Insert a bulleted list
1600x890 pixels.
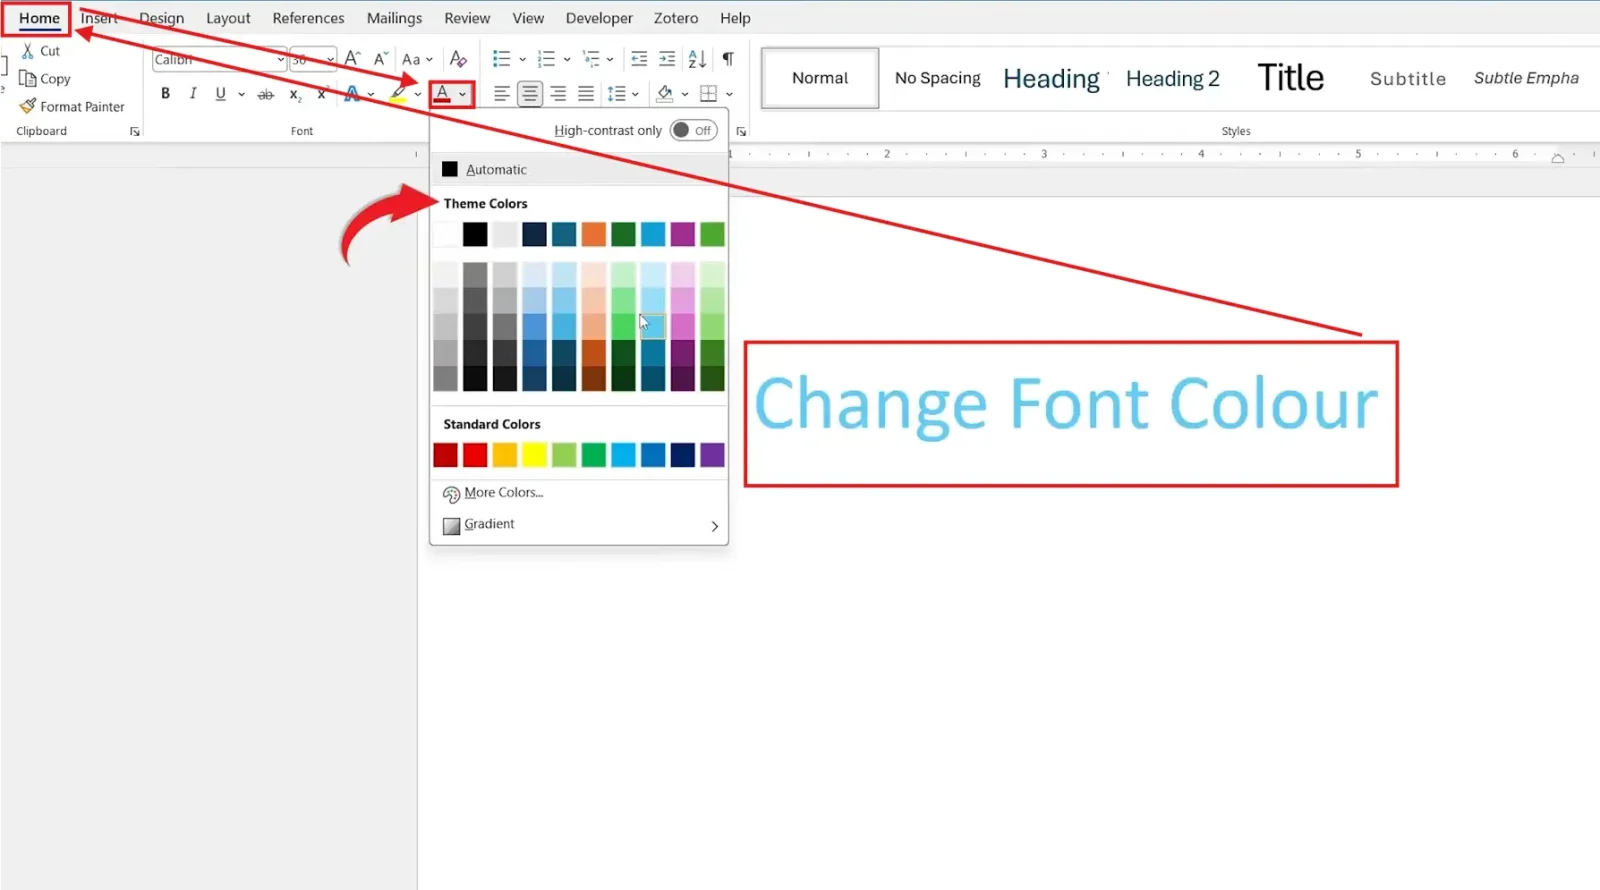pyautogui.click(x=502, y=59)
